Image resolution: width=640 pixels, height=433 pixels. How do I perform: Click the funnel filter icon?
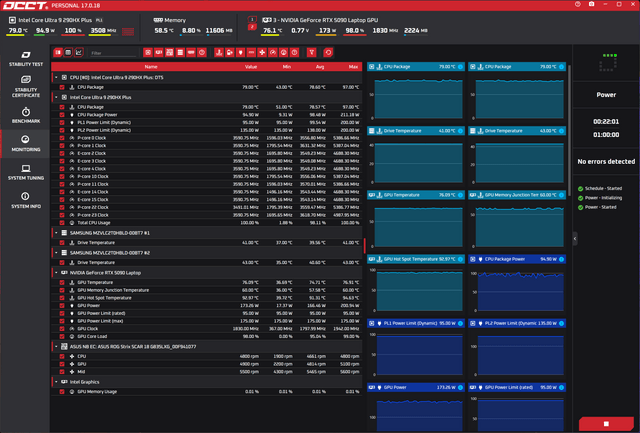pyautogui.click(x=311, y=53)
